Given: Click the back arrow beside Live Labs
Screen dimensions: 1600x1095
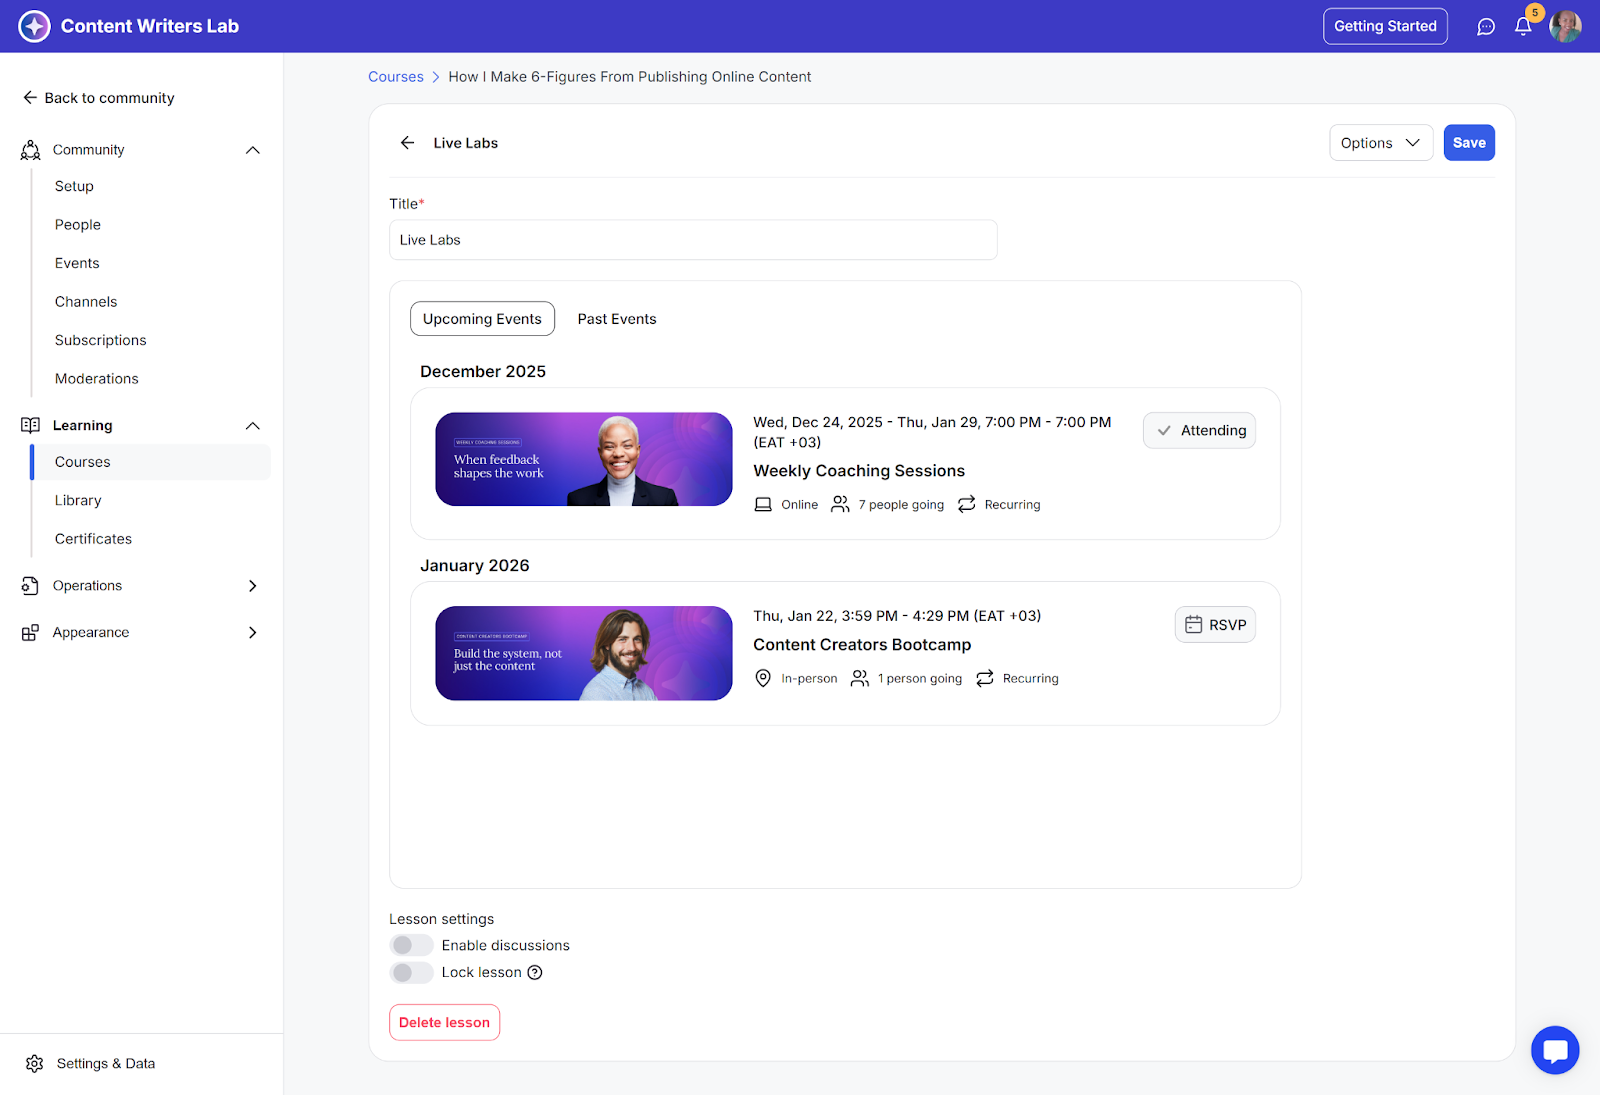Looking at the screenshot, I should coord(407,143).
